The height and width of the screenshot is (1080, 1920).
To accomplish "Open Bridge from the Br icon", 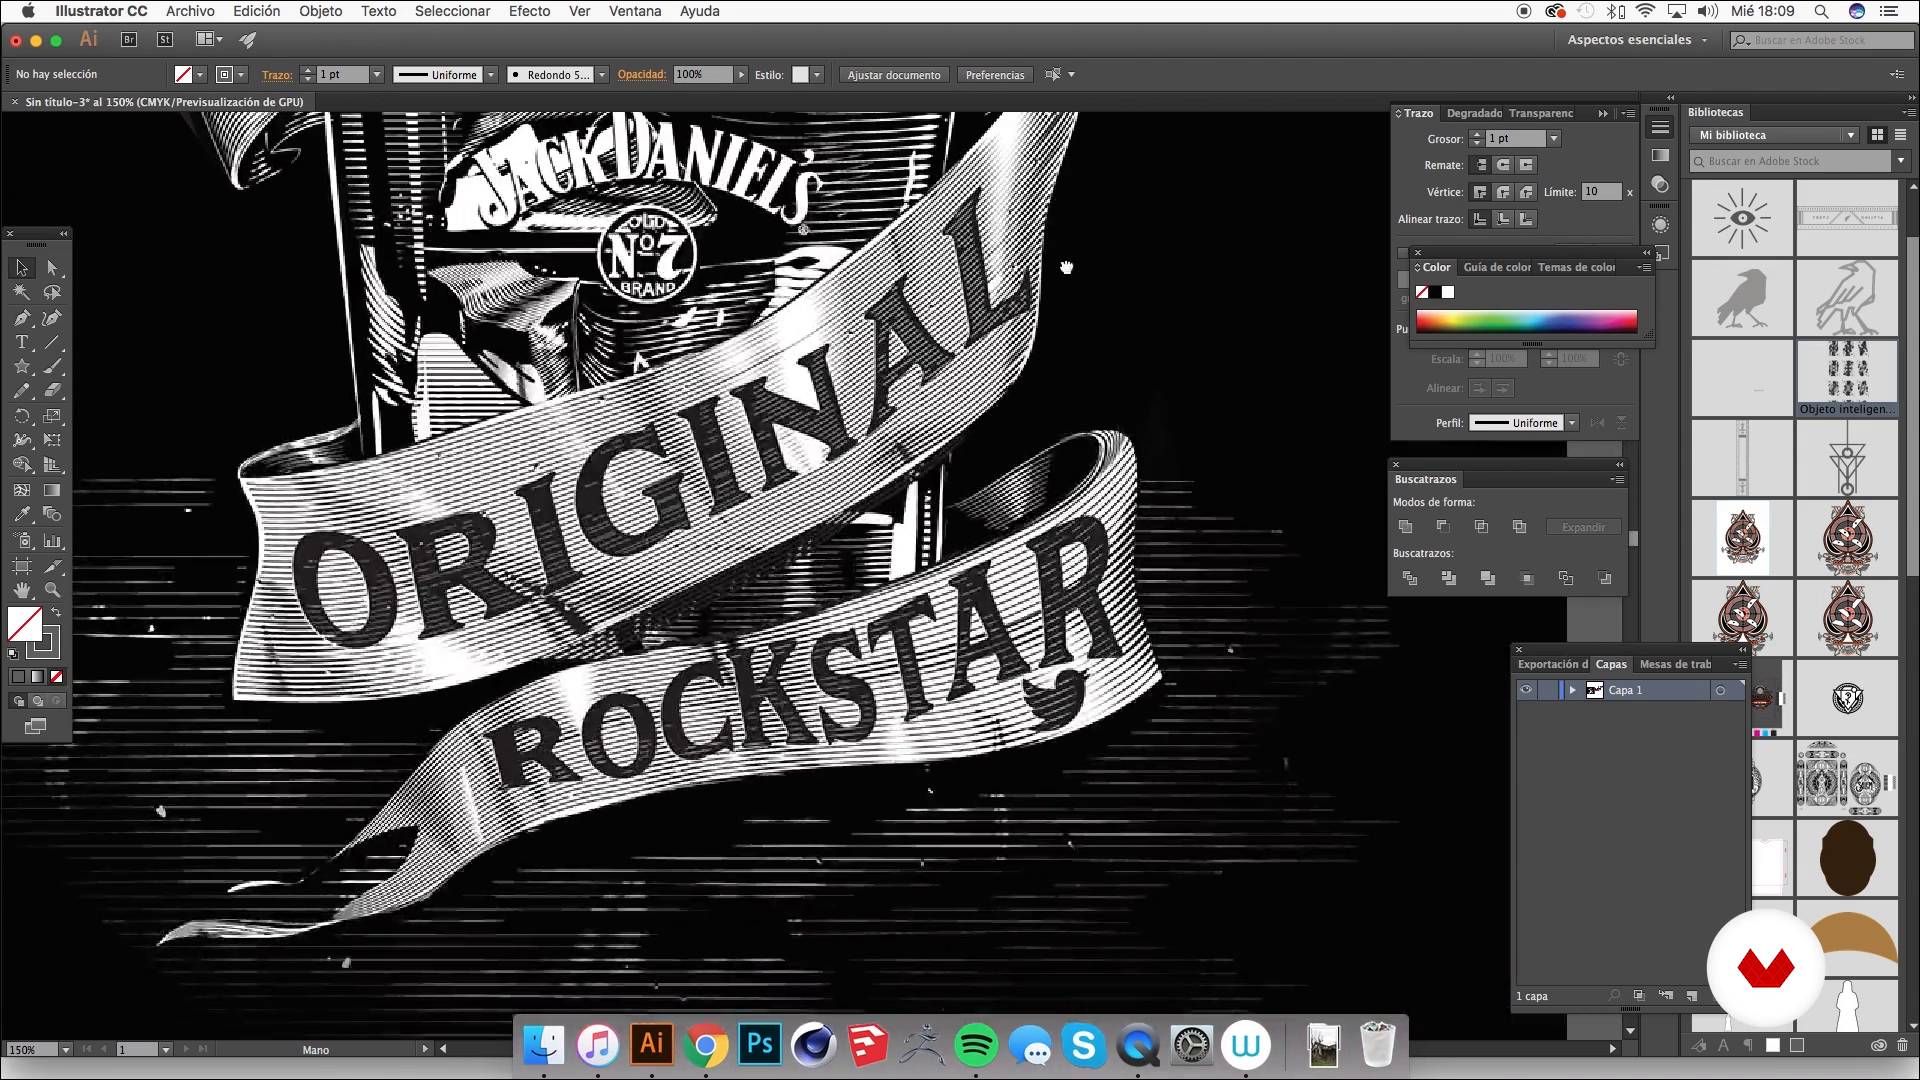I will (128, 39).
